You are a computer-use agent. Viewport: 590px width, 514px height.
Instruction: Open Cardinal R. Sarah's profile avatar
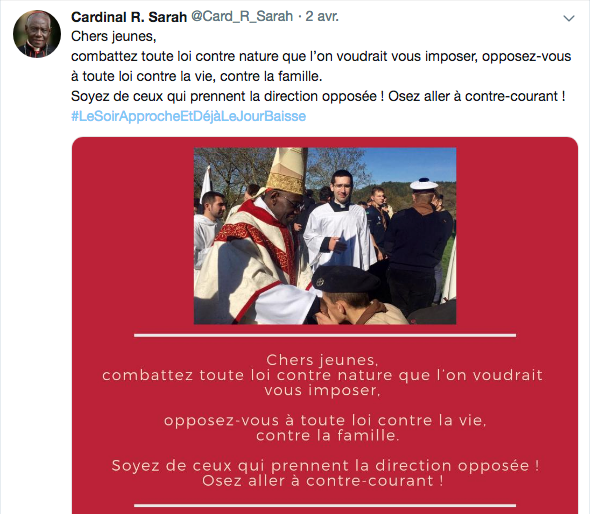[x=37, y=34]
